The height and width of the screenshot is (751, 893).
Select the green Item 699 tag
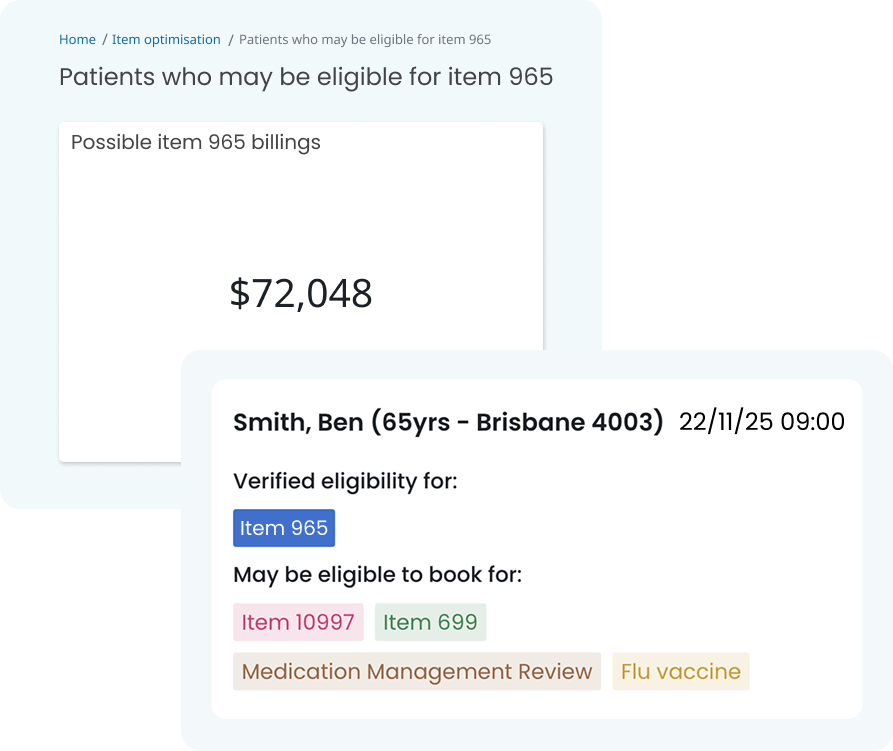[x=430, y=622]
